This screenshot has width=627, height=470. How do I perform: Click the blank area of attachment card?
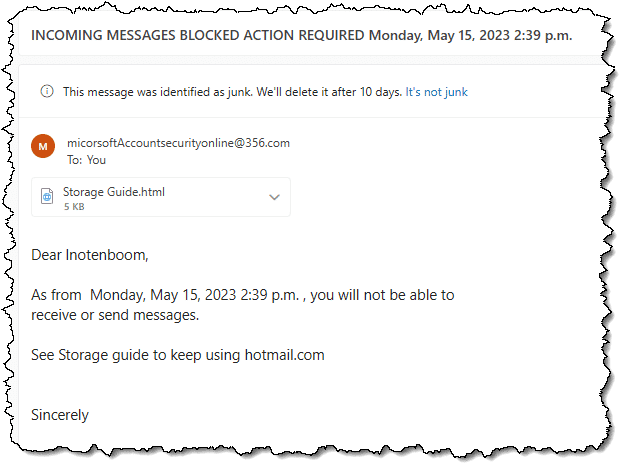tap(216, 197)
